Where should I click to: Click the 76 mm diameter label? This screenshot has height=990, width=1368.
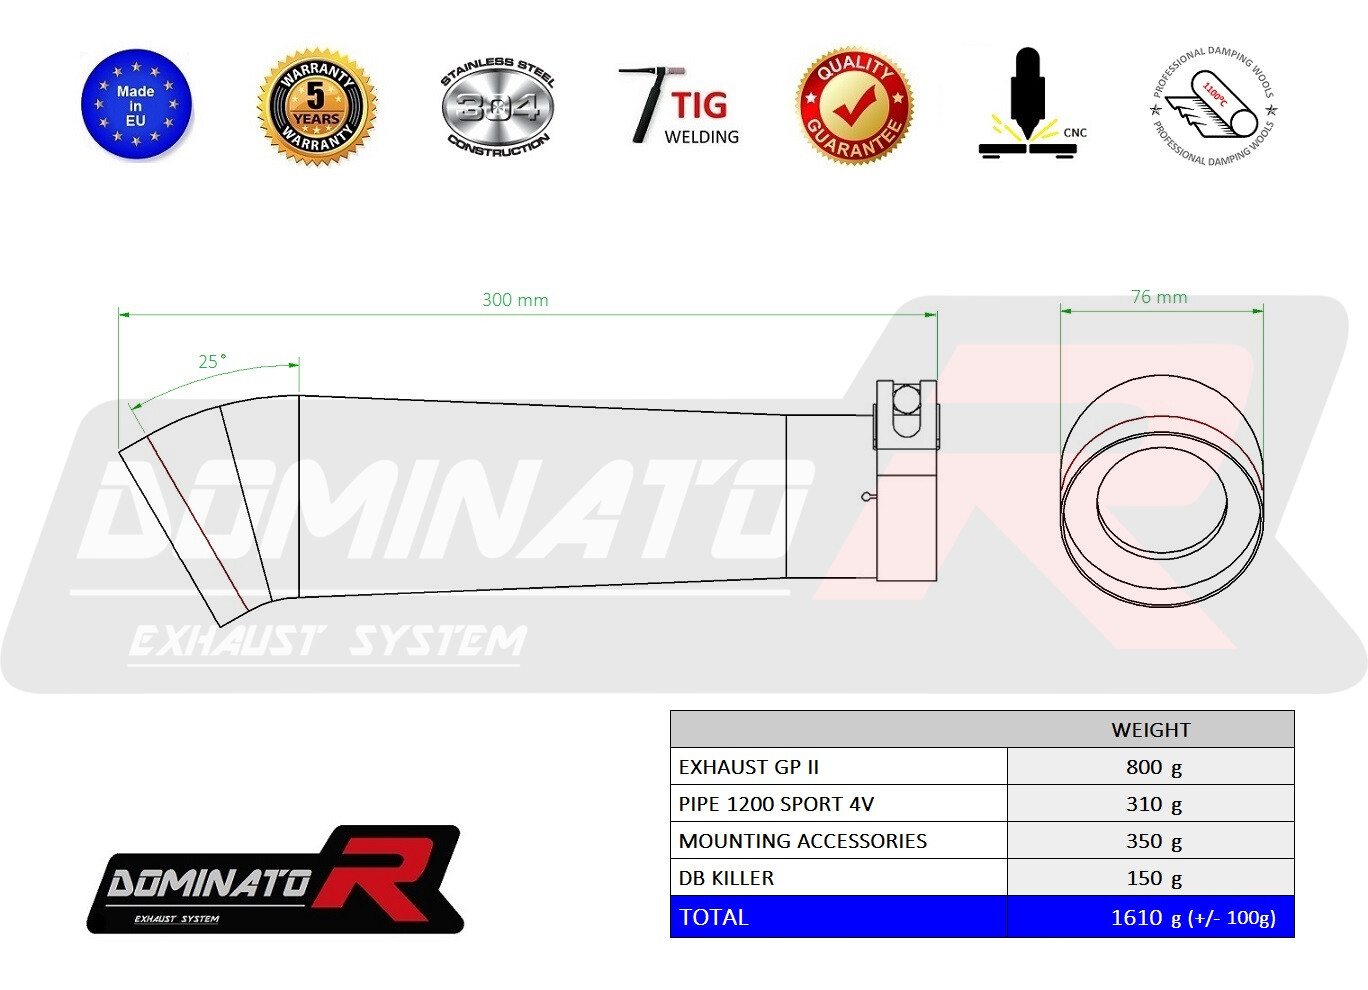[x=1159, y=297]
